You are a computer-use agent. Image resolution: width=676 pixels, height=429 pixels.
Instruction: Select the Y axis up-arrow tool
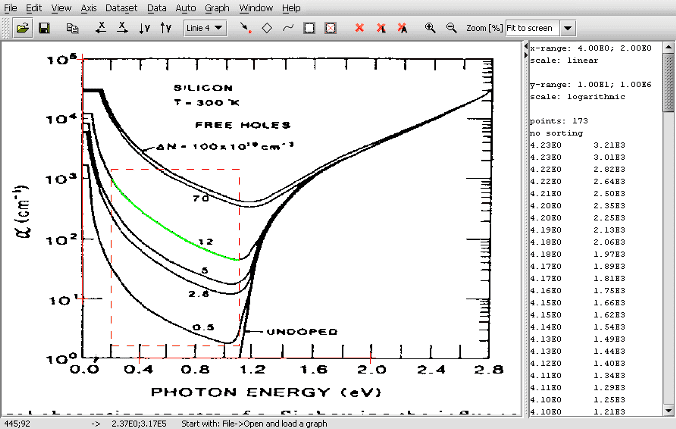[x=166, y=28]
